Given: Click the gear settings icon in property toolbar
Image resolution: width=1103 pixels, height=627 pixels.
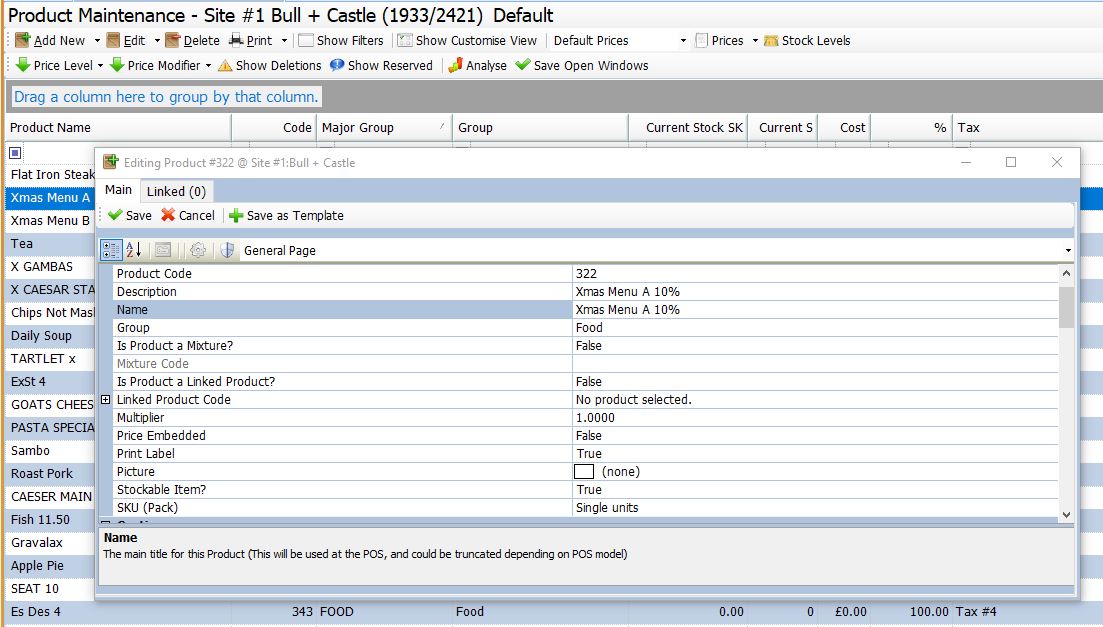Looking at the screenshot, I should (198, 250).
